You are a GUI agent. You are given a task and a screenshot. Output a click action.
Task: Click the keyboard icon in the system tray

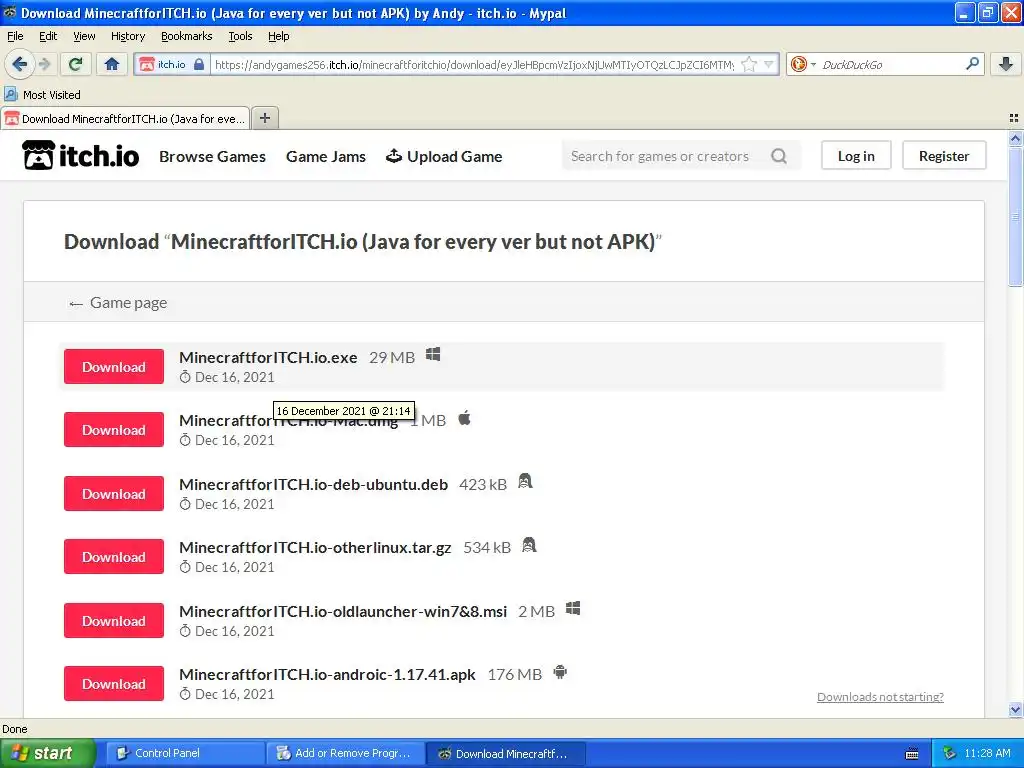[912, 754]
